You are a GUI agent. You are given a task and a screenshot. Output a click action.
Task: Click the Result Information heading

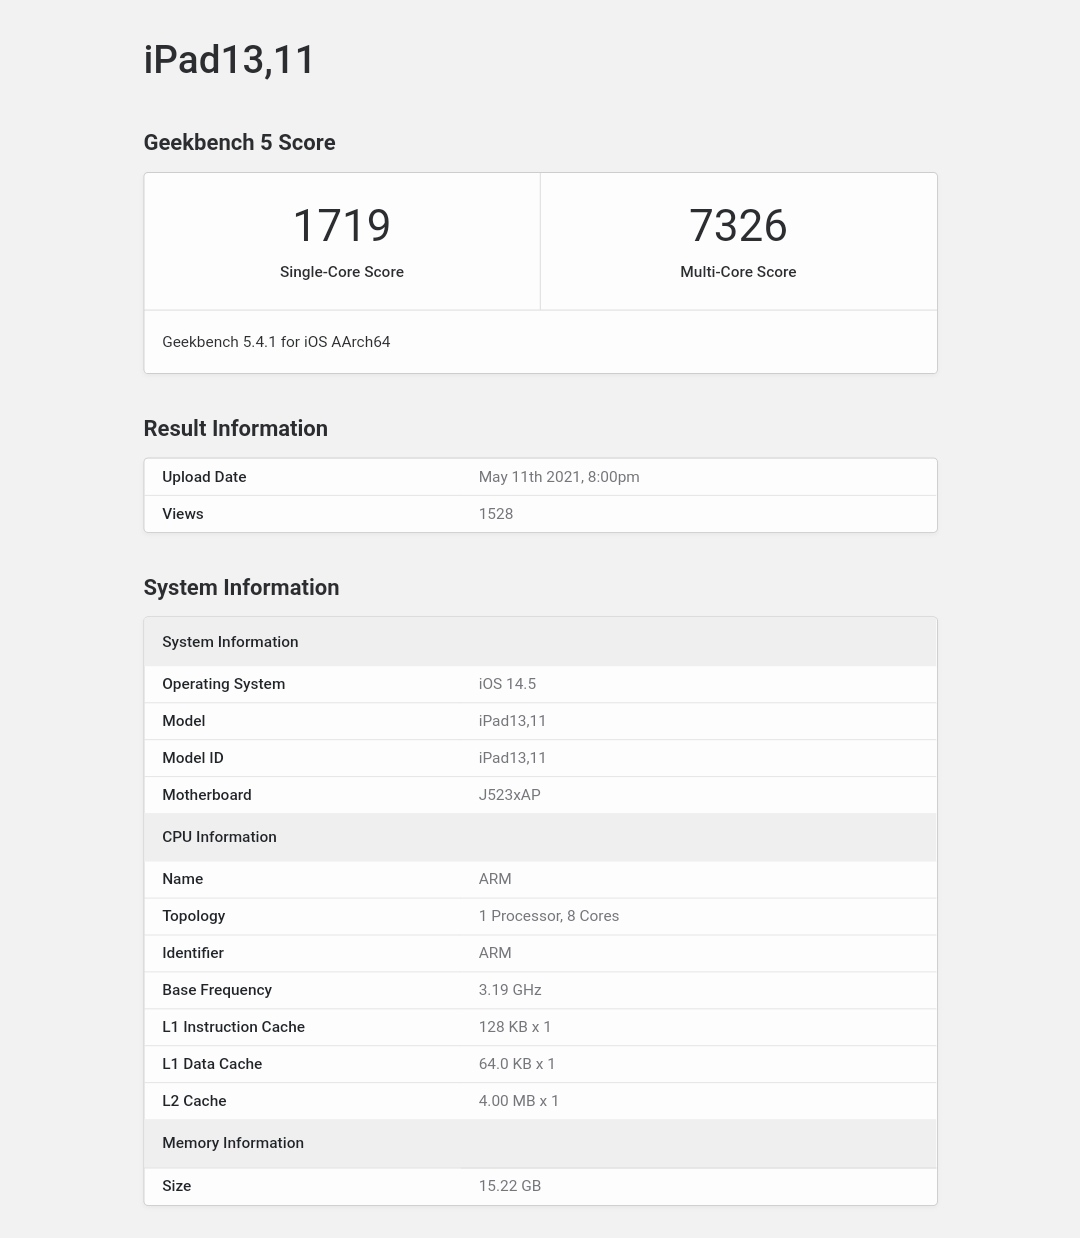(x=235, y=428)
